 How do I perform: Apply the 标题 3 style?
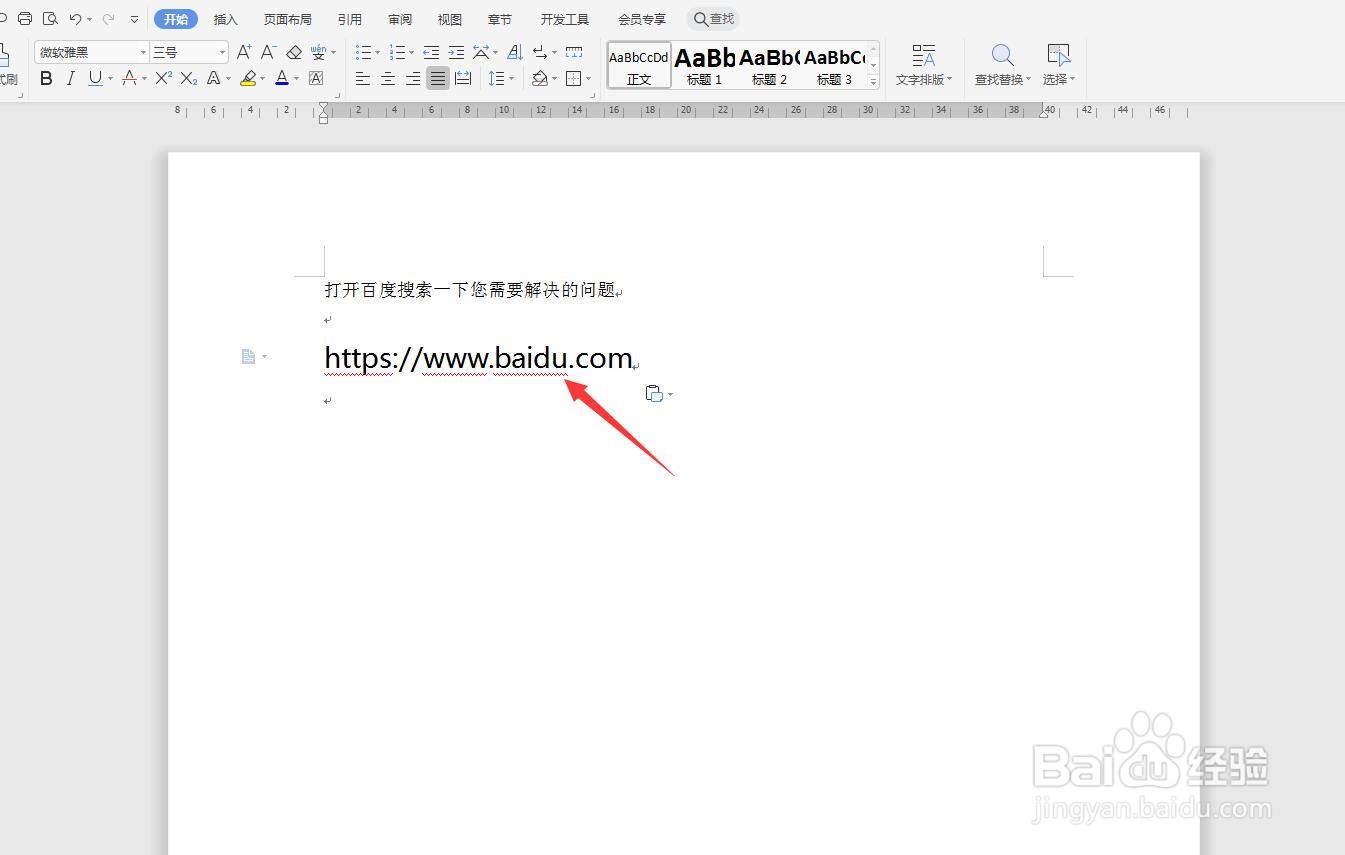coord(834,65)
